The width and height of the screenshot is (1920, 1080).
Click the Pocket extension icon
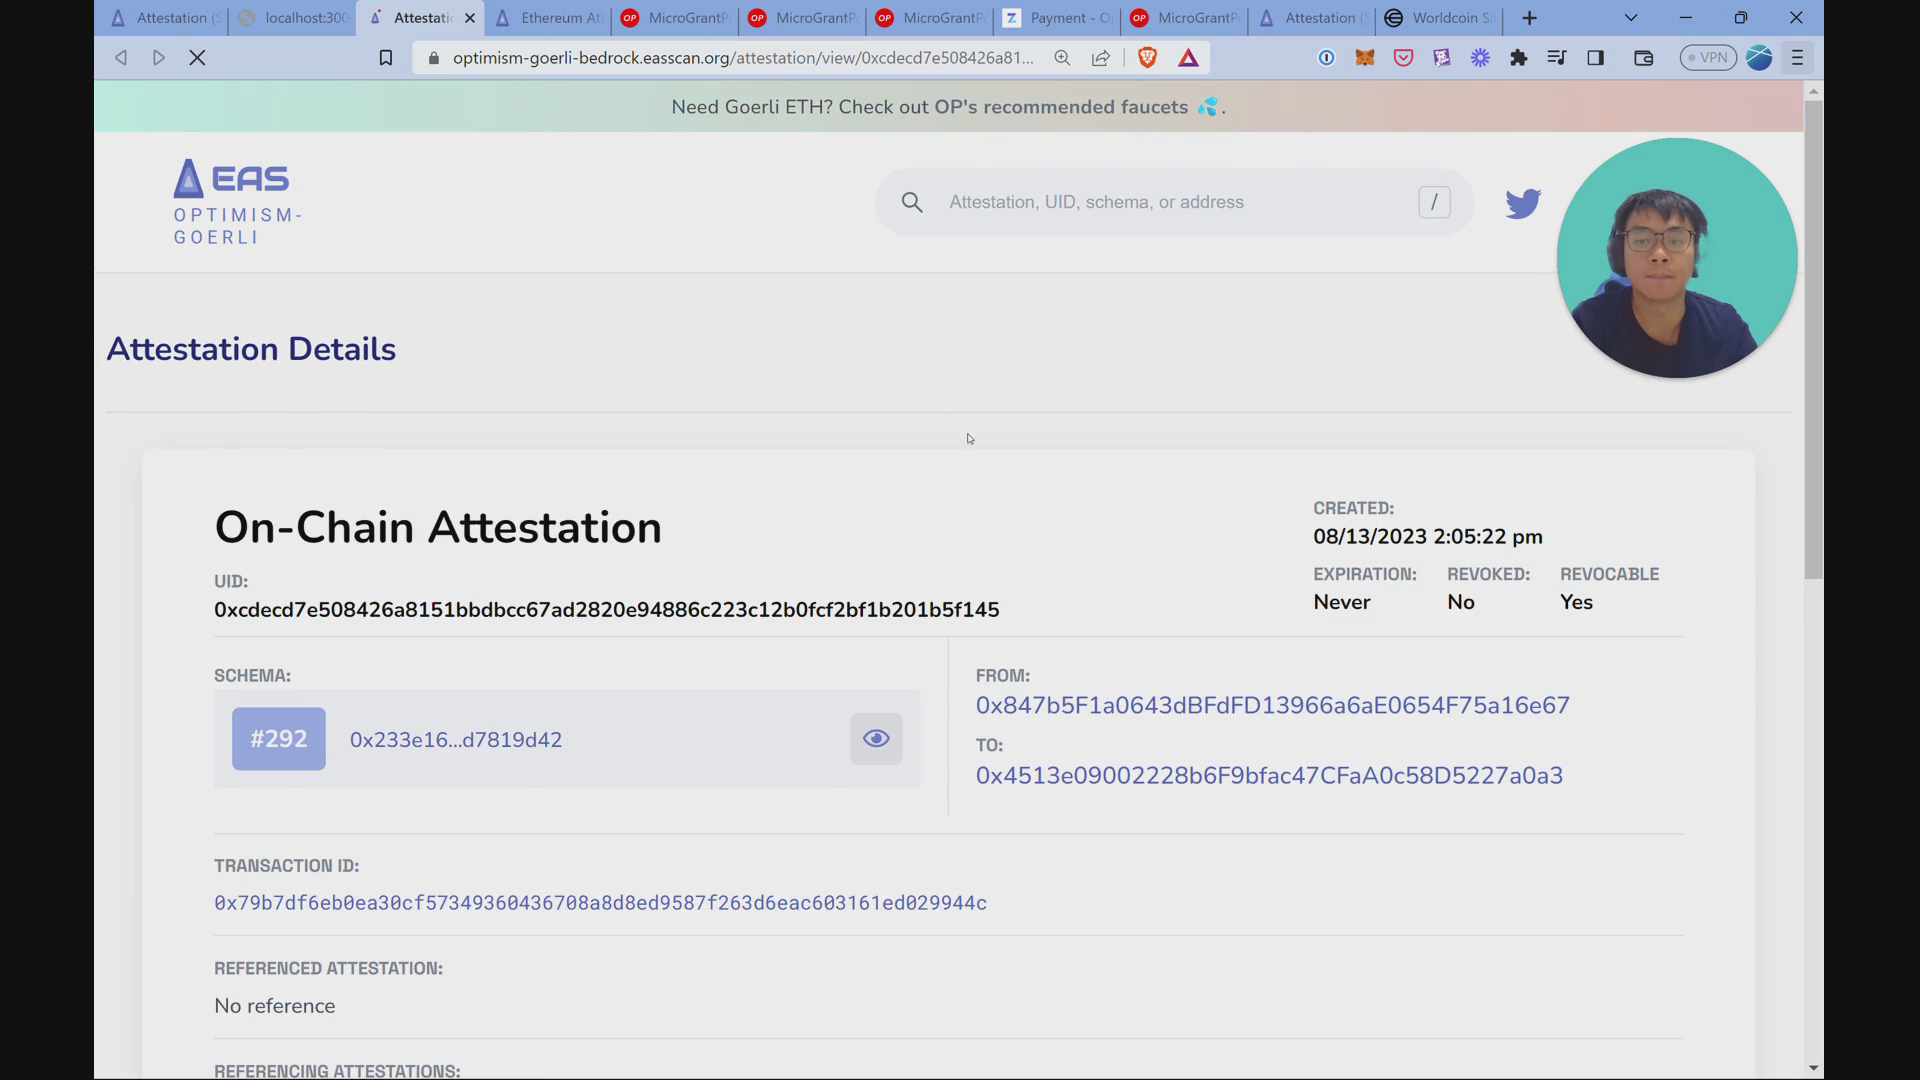click(x=1404, y=58)
